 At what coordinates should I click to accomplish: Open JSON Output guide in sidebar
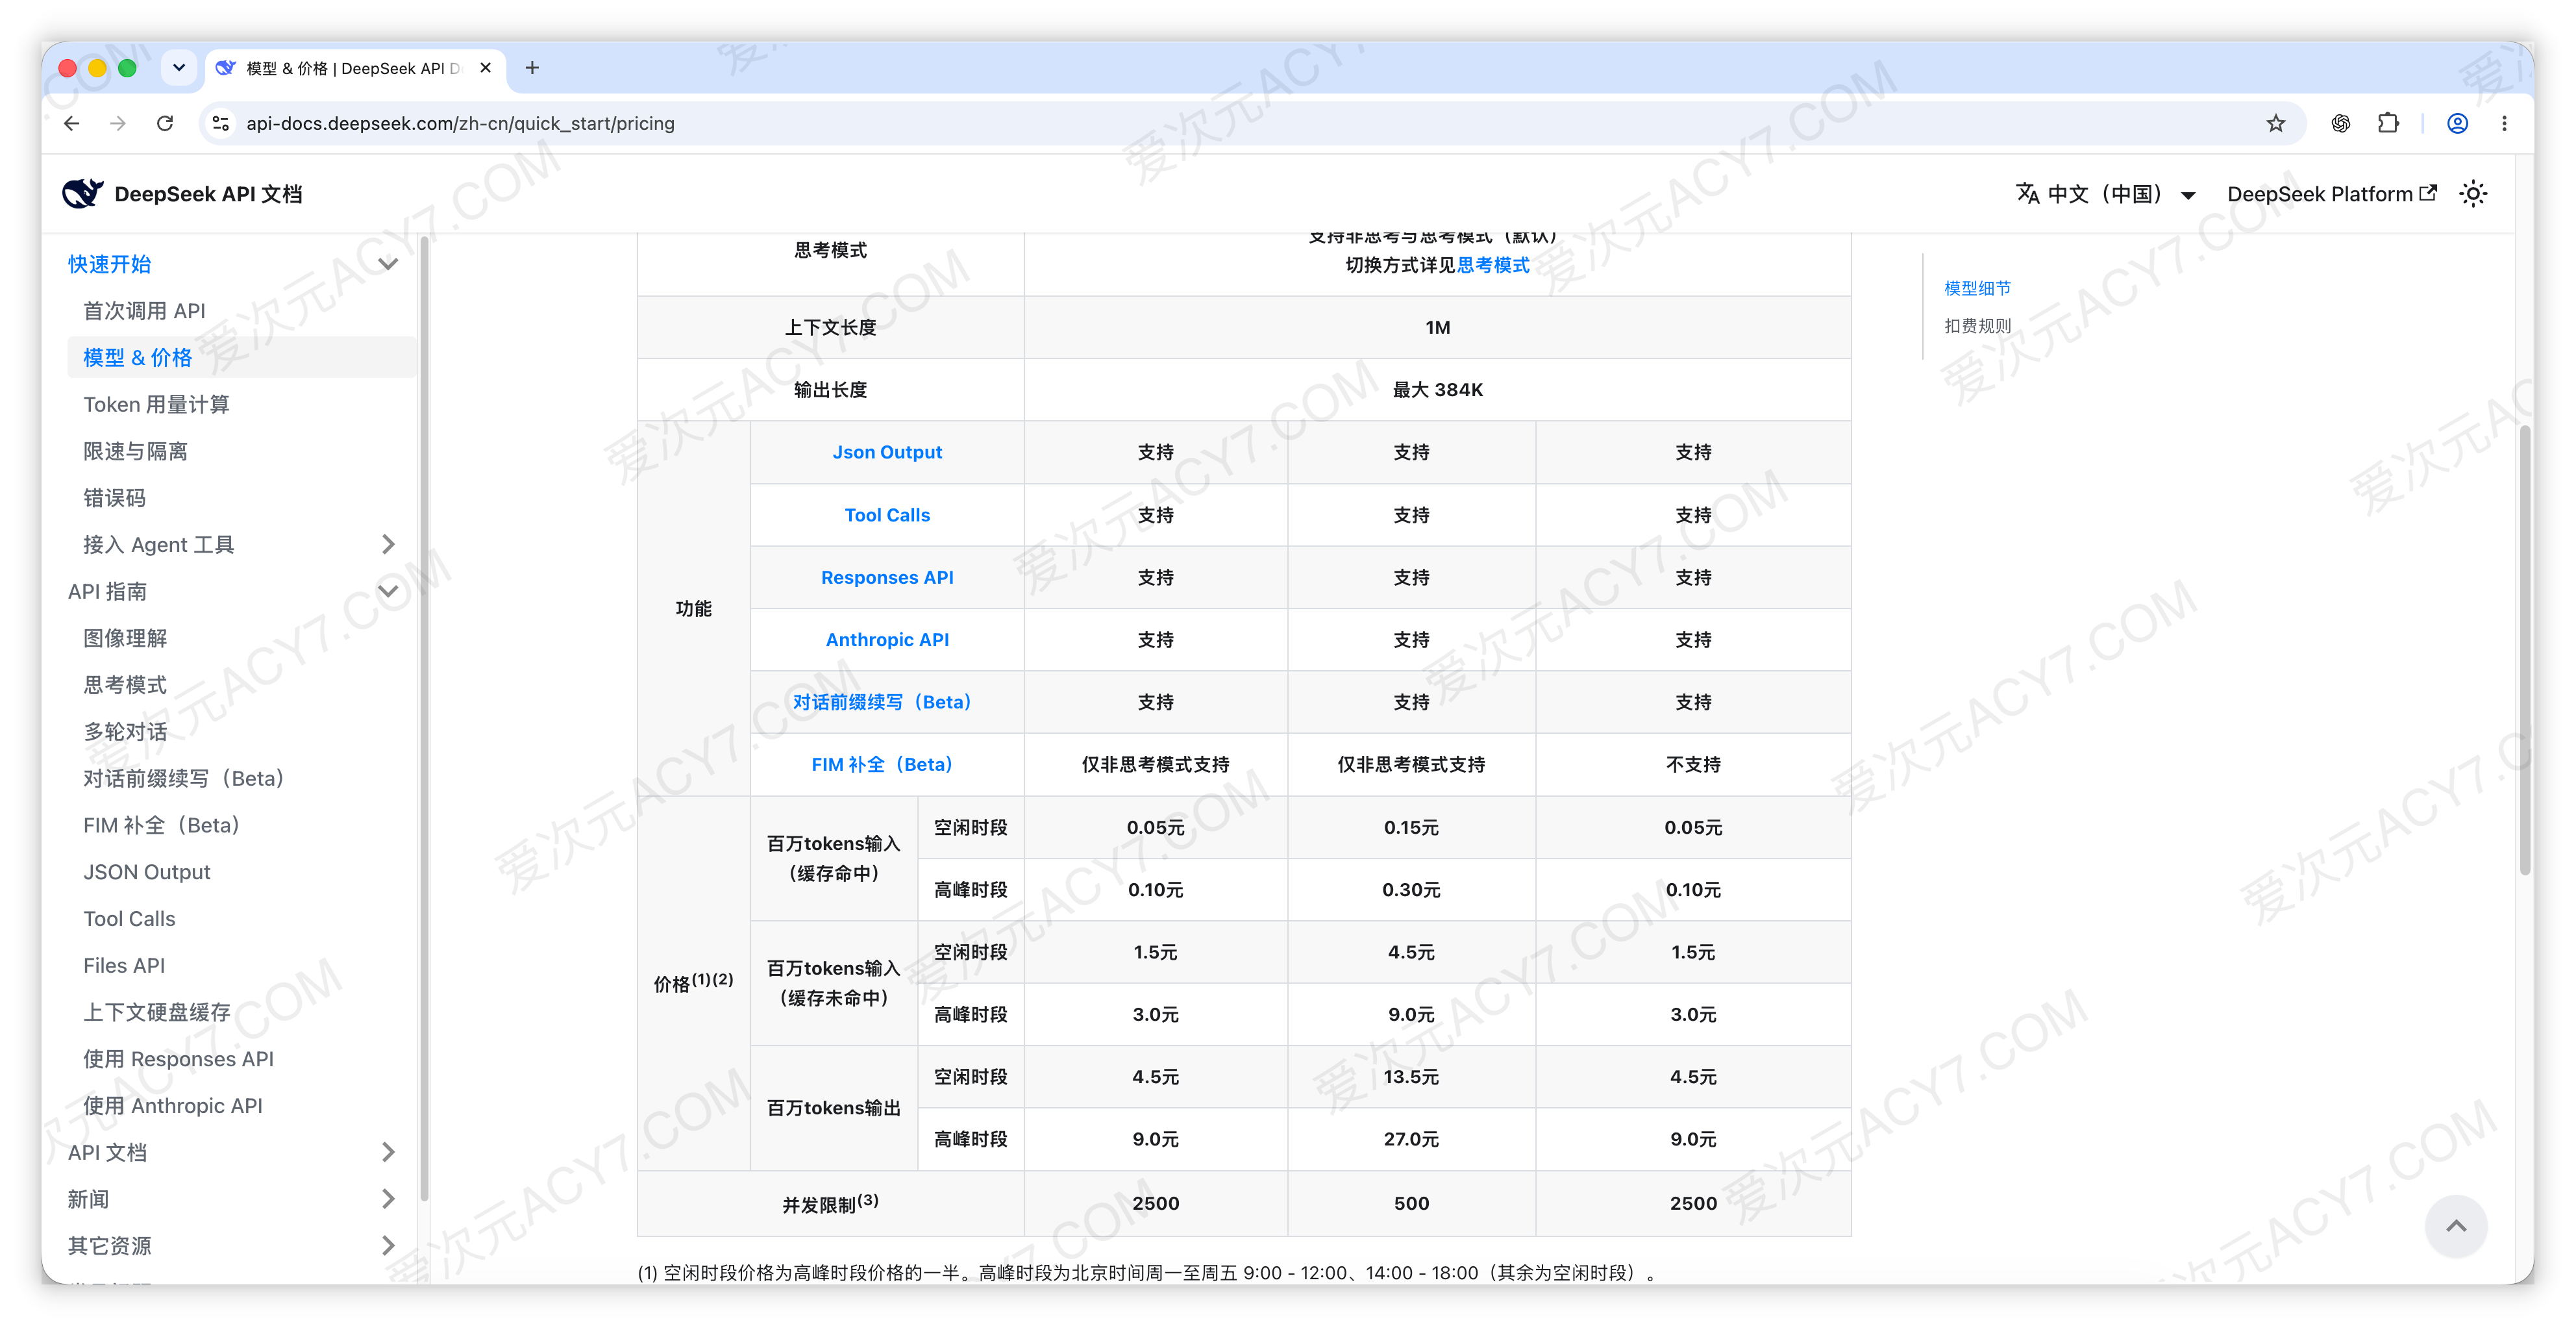click(147, 872)
